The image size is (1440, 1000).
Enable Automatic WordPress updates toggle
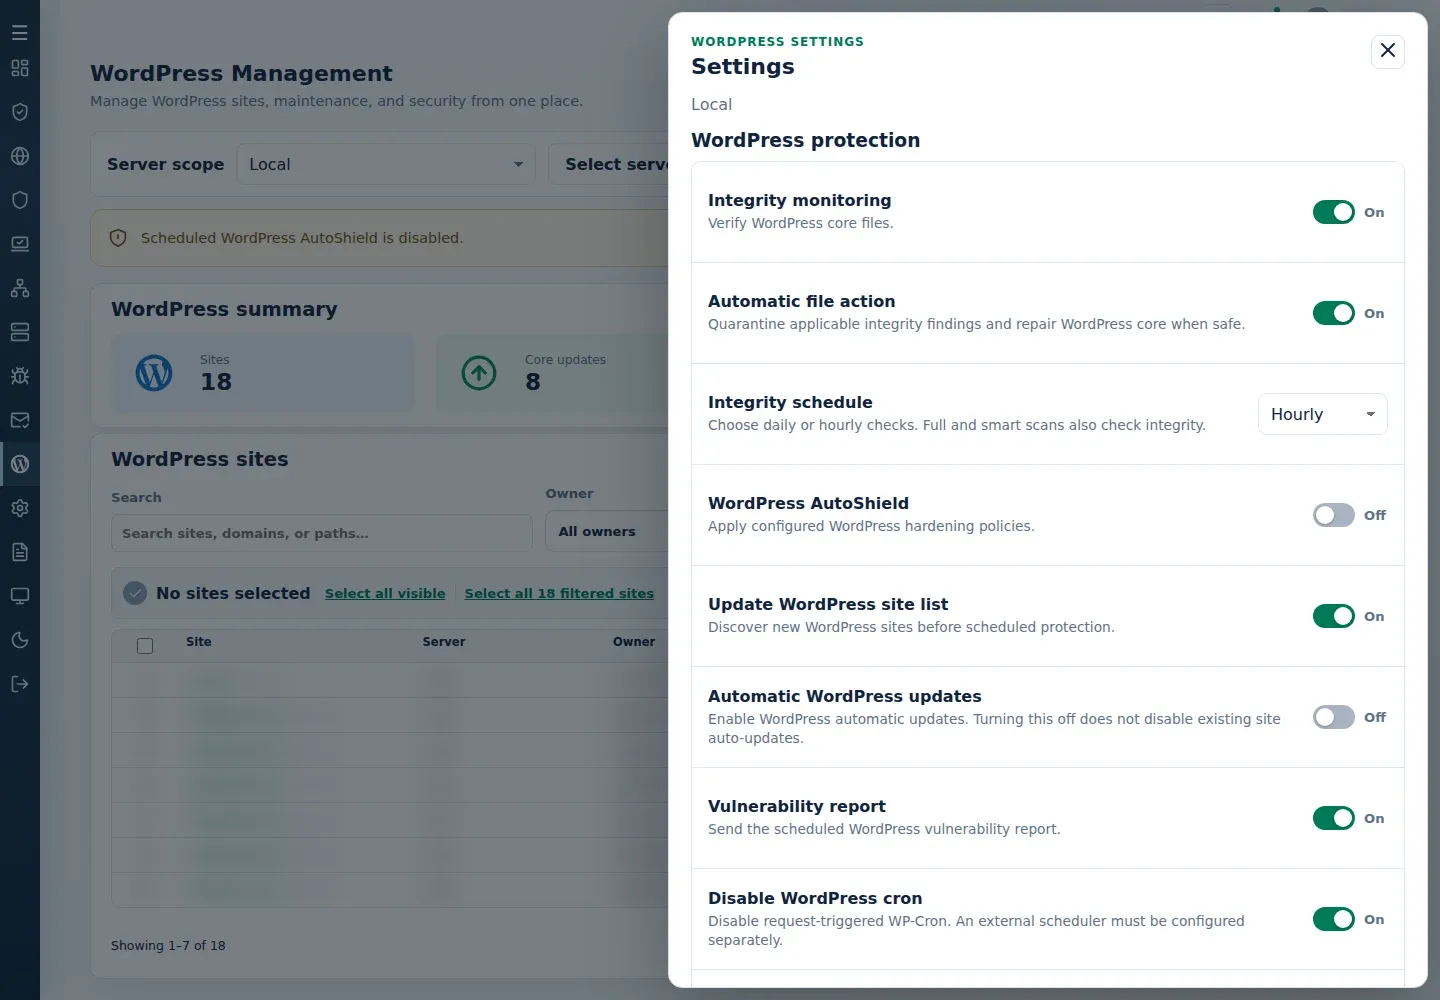click(x=1334, y=717)
